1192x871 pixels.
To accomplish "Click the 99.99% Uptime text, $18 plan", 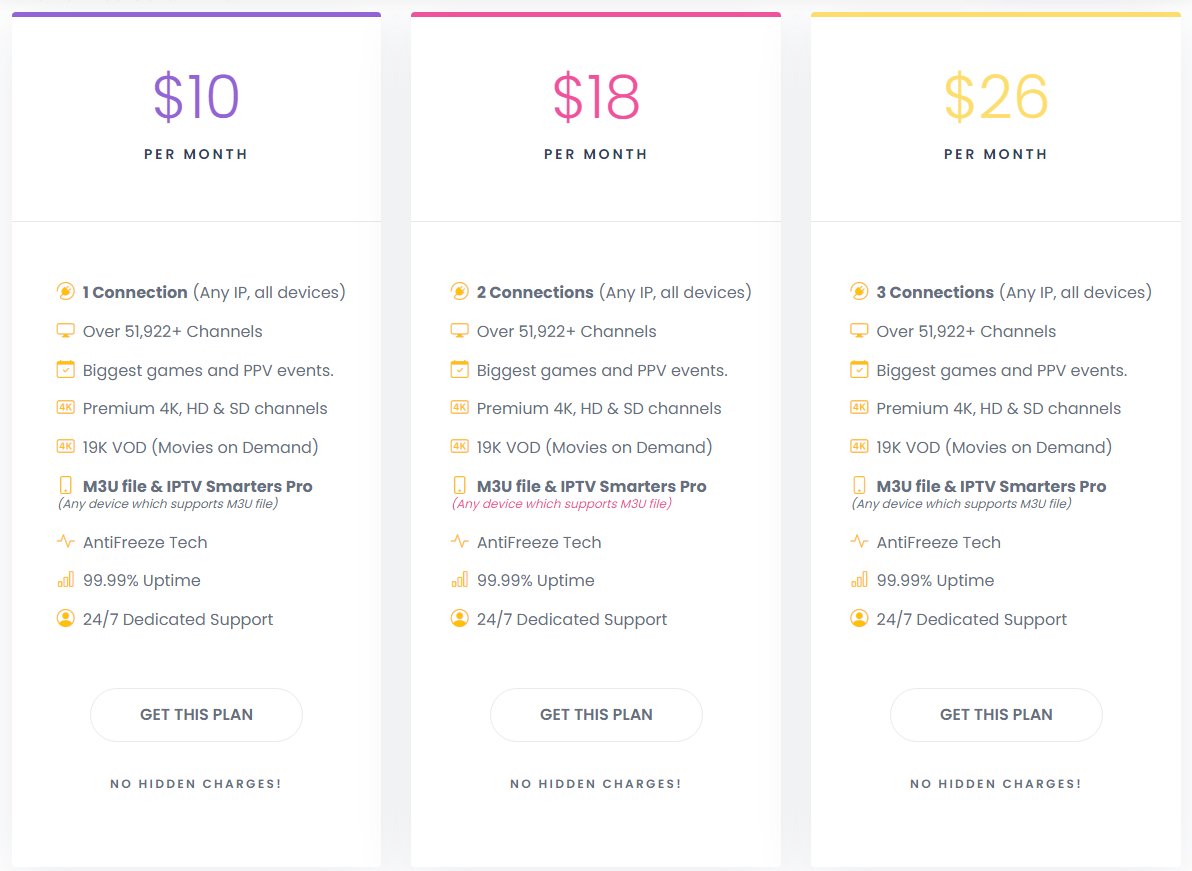I will click(x=535, y=580).
